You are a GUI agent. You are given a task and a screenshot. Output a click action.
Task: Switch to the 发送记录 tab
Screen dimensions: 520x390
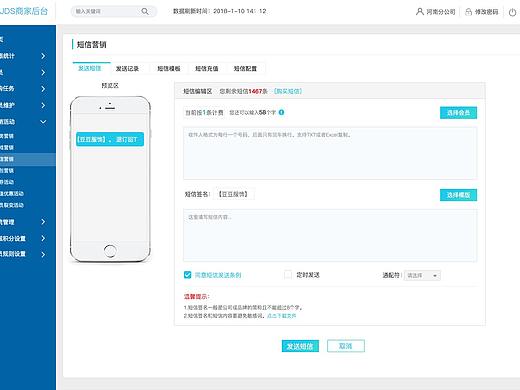point(127,69)
